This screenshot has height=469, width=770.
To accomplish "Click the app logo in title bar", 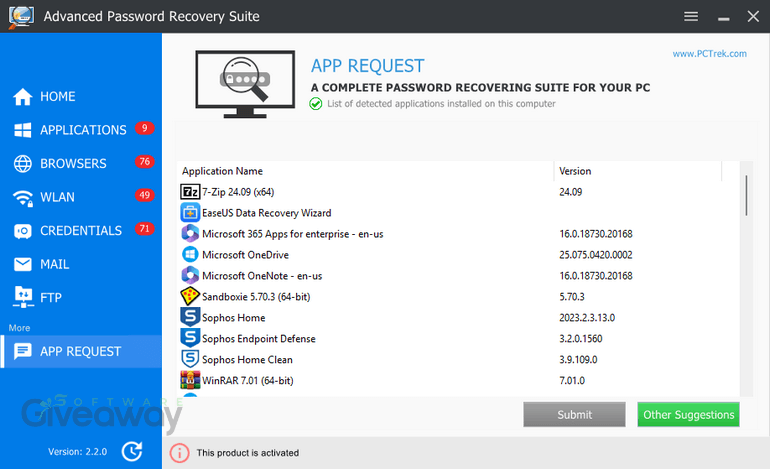I will click(x=21, y=17).
